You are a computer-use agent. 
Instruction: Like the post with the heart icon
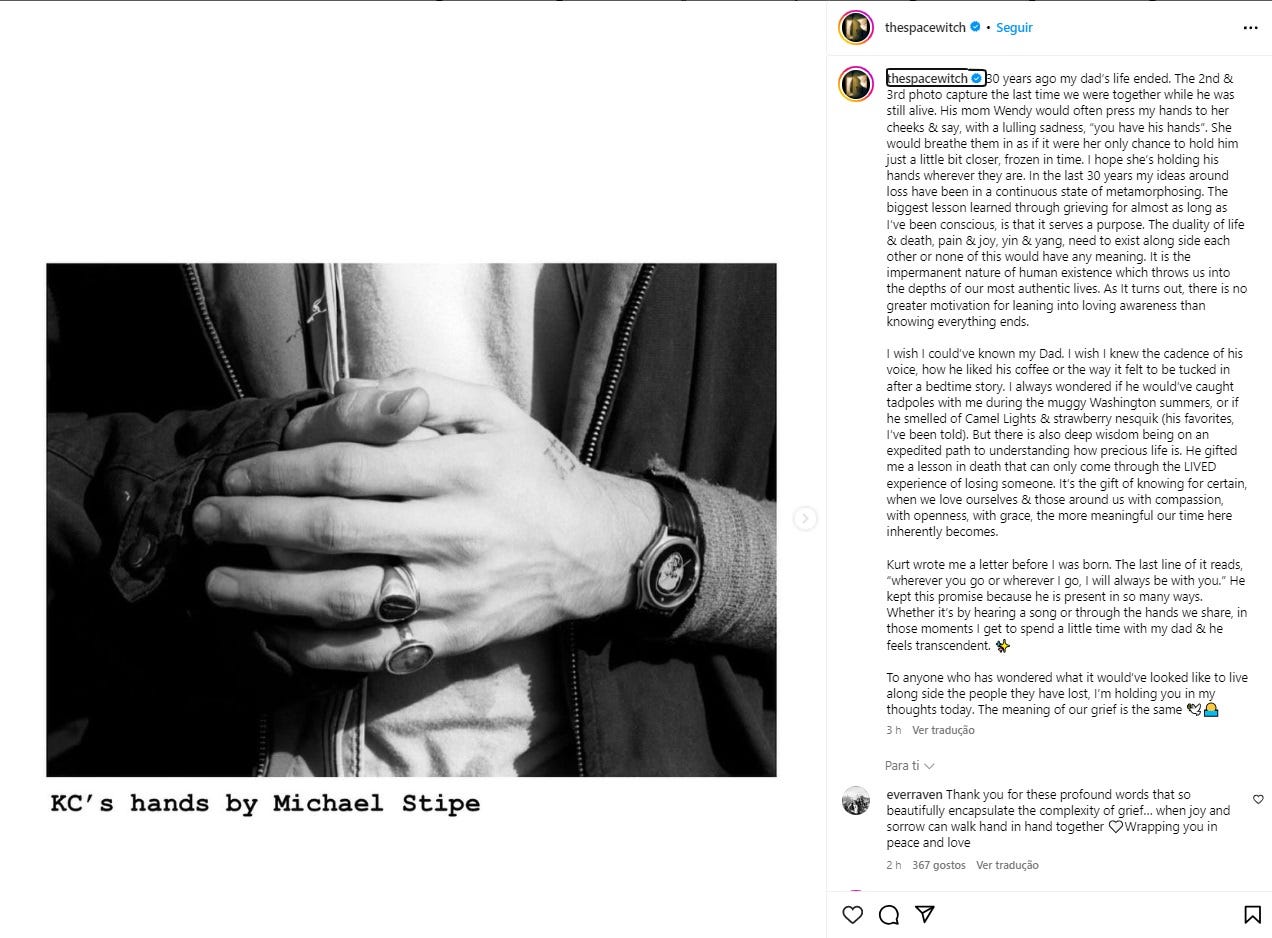852,914
